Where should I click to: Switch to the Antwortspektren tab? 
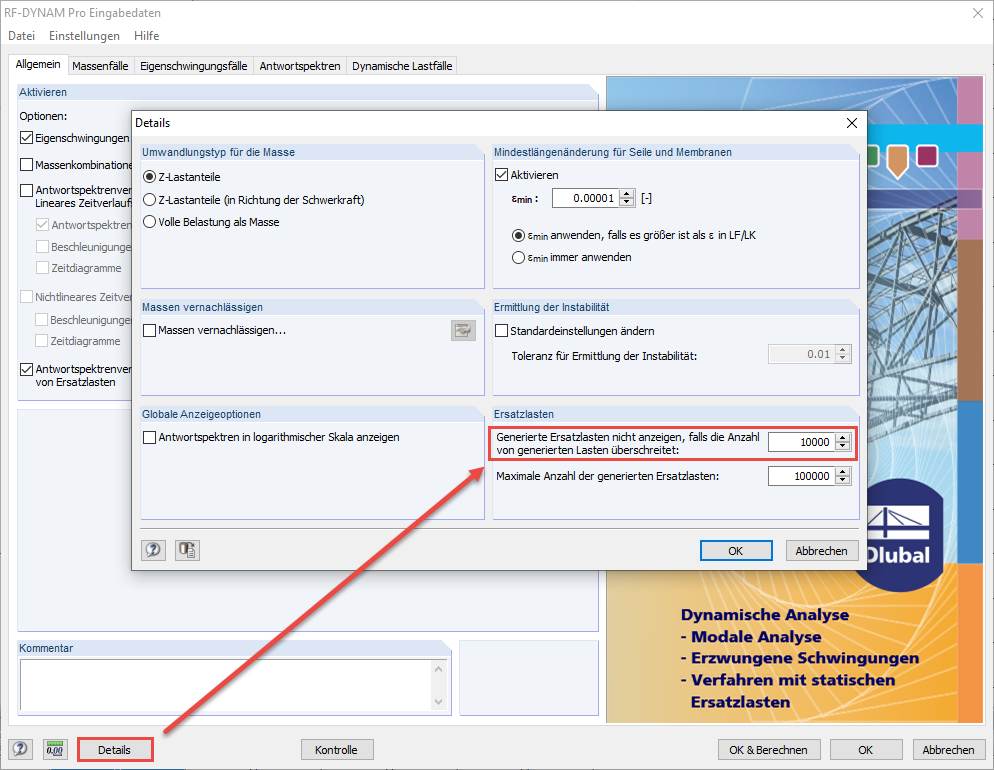pos(300,66)
